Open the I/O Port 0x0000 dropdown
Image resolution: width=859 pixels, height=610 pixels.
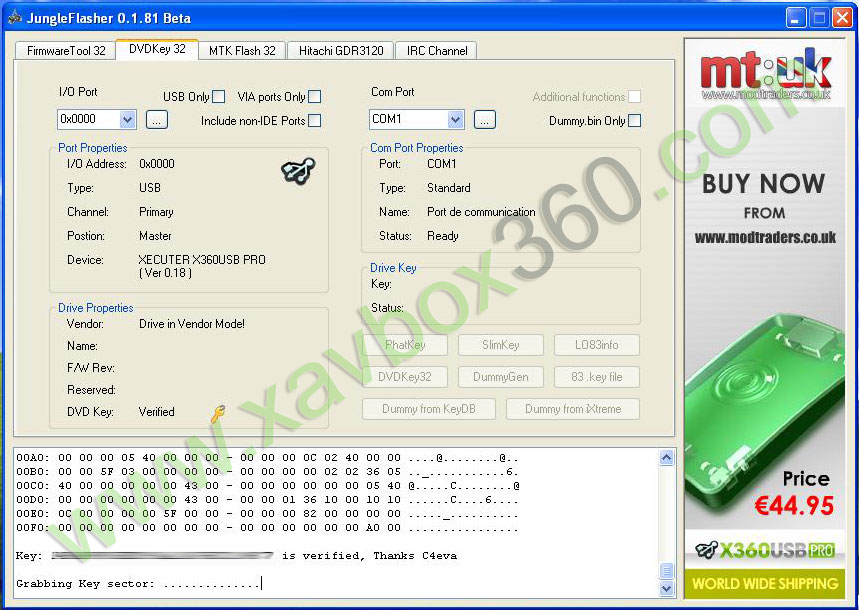click(127, 119)
